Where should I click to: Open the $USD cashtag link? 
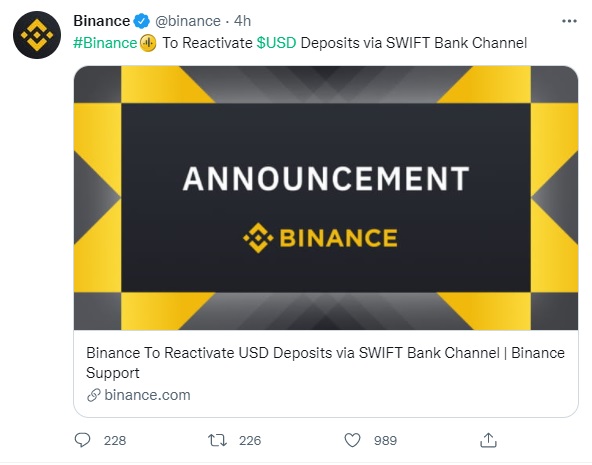(276, 43)
